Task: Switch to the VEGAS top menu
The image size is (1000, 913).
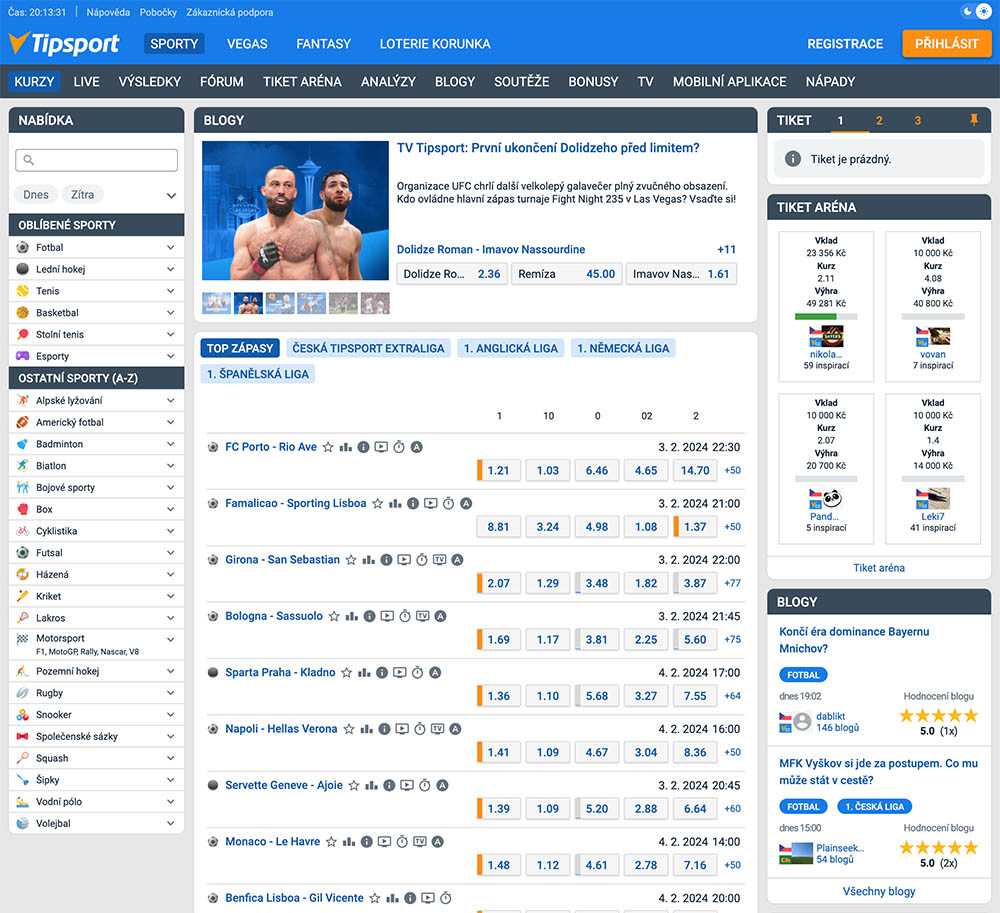Action: (247, 43)
